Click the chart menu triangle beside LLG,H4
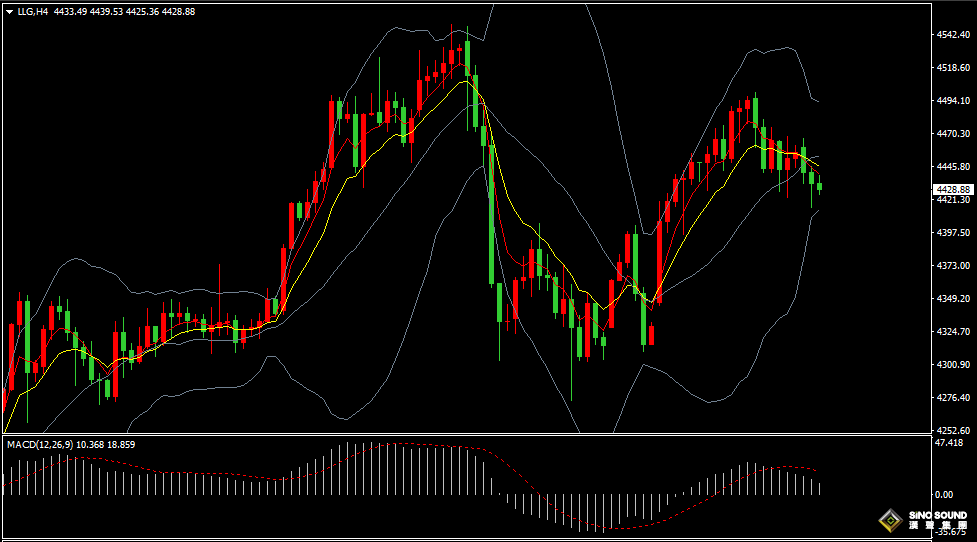977x542 pixels. click(9, 12)
